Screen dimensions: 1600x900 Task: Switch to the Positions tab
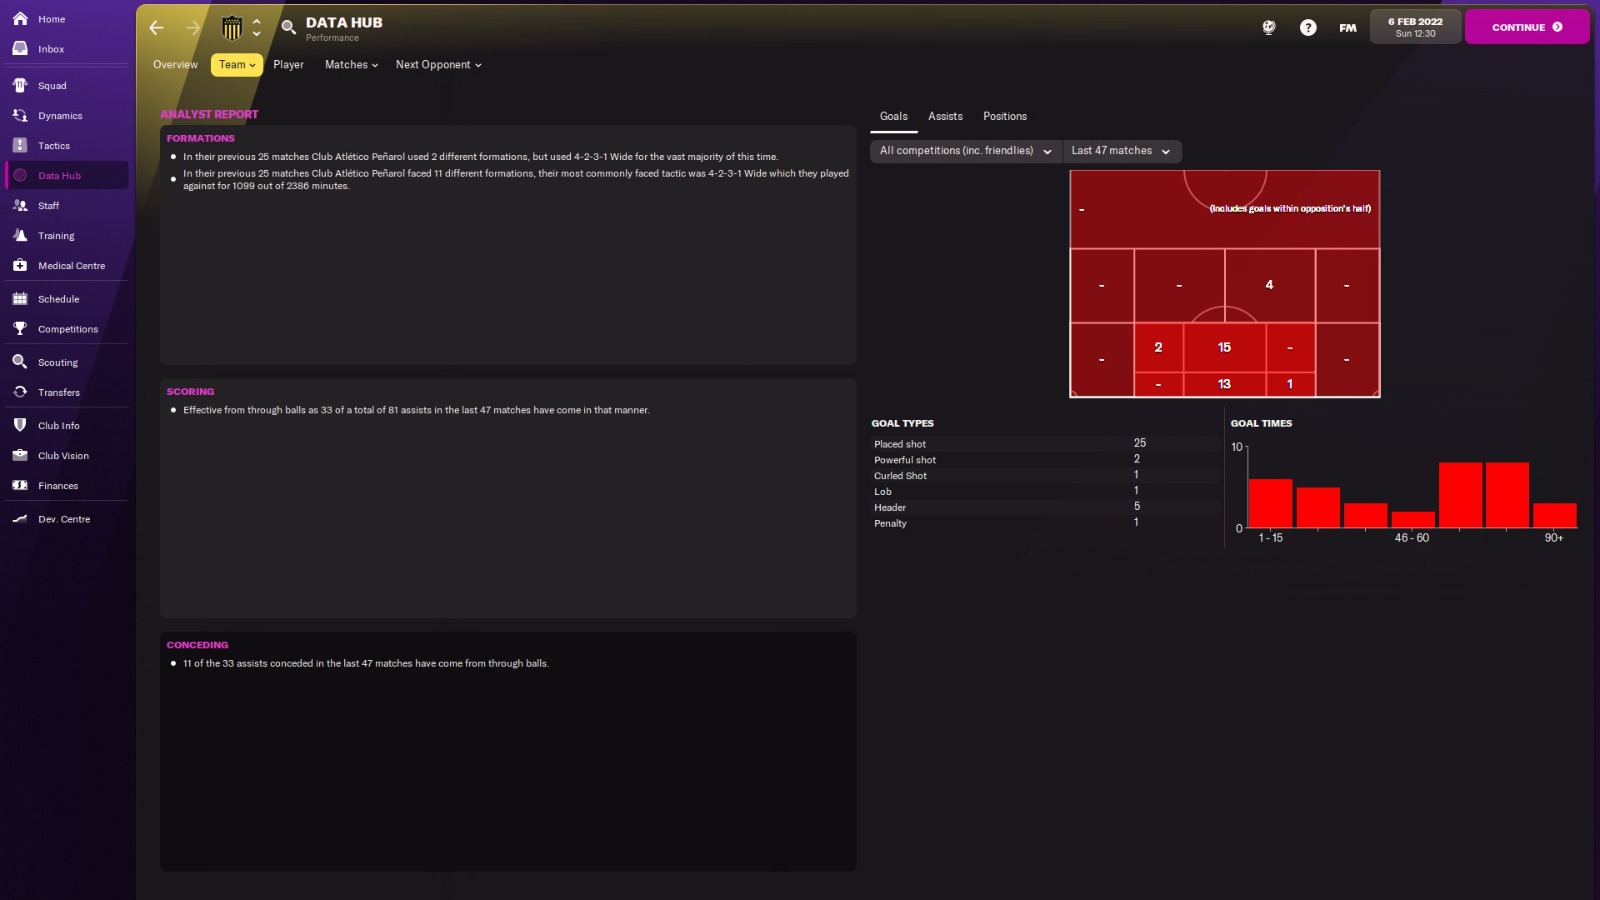pyautogui.click(x=1004, y=116)
